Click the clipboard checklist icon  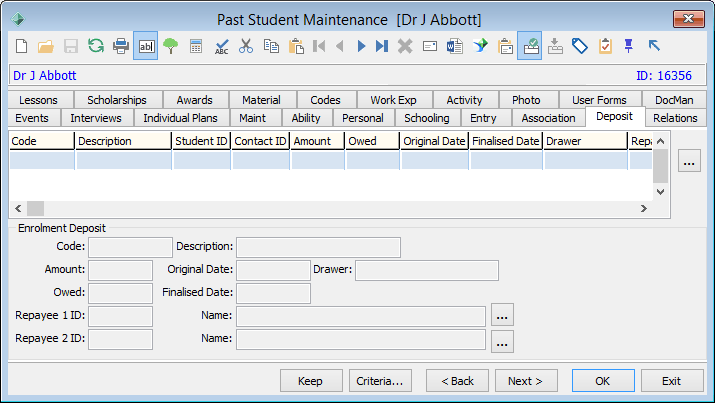(605, 46)
